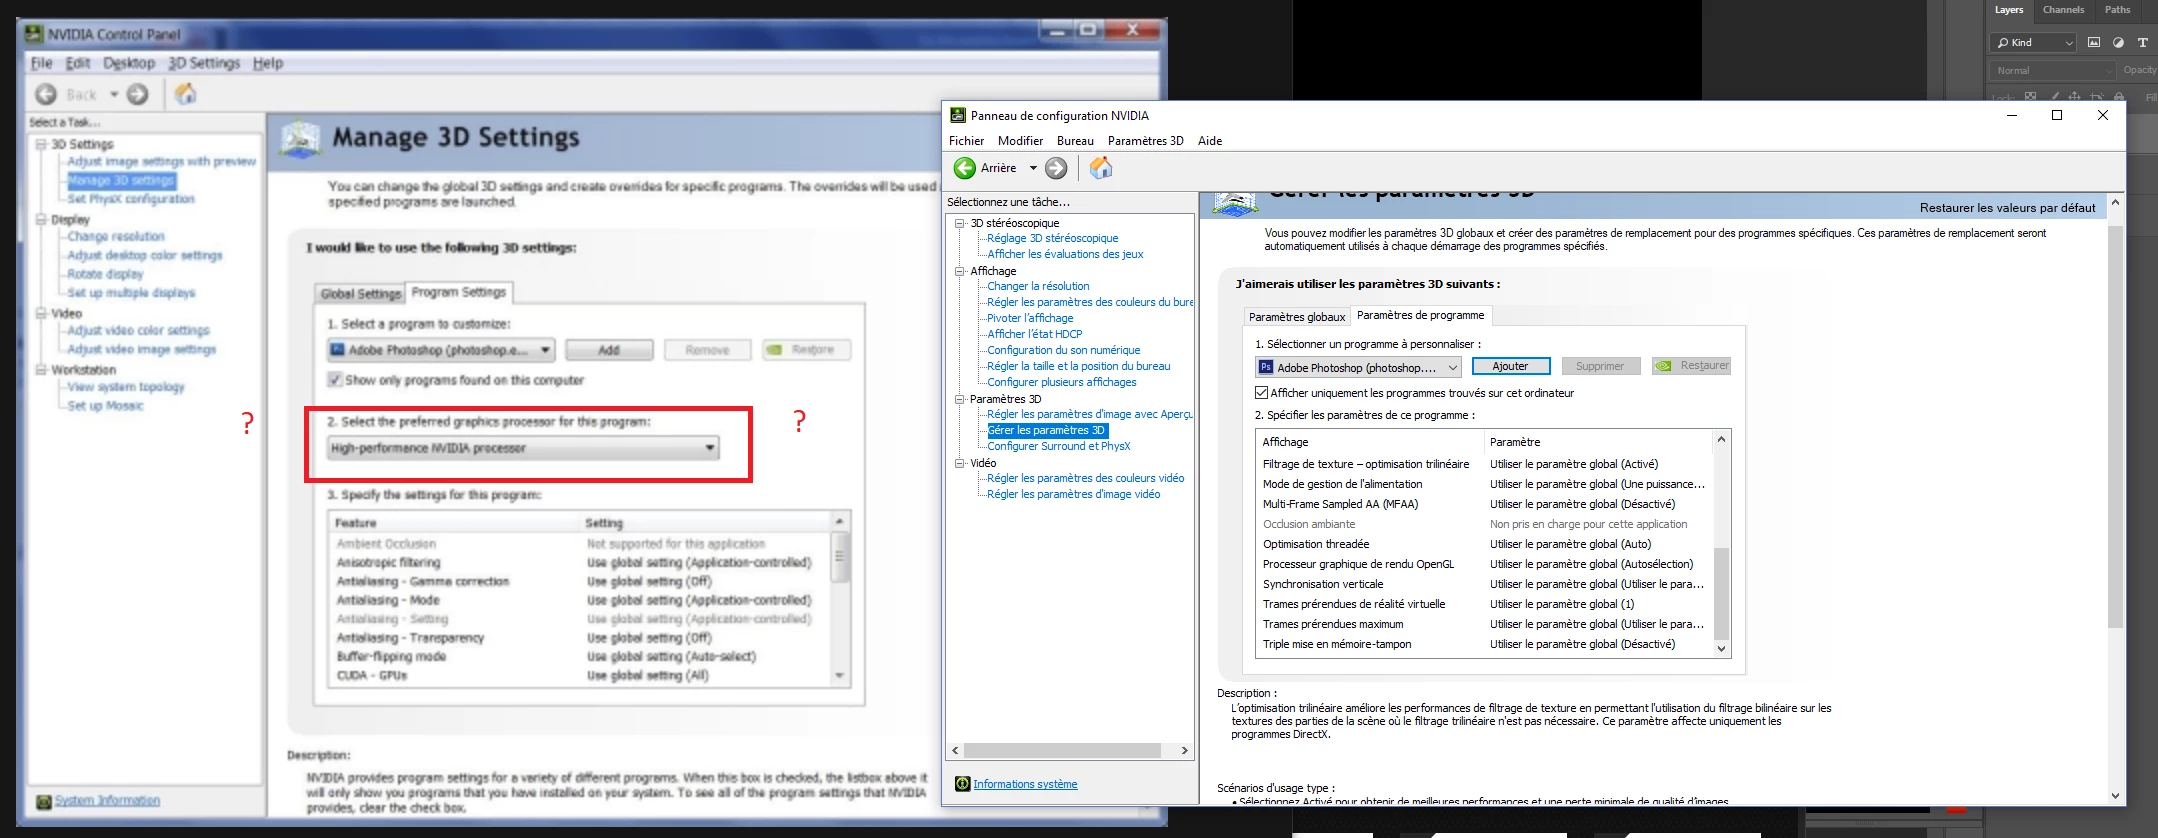Open the Bureau menu

coord(1075,141)
